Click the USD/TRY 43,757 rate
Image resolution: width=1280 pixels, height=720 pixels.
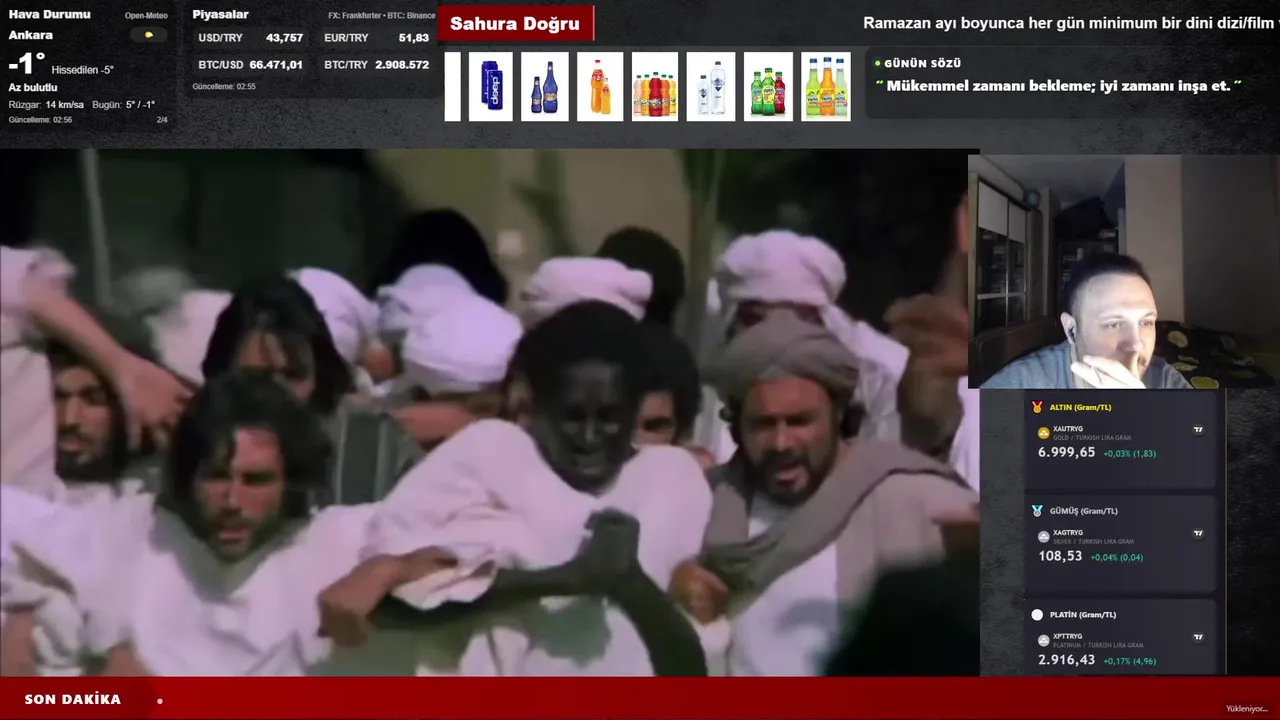tap(250, 38)
